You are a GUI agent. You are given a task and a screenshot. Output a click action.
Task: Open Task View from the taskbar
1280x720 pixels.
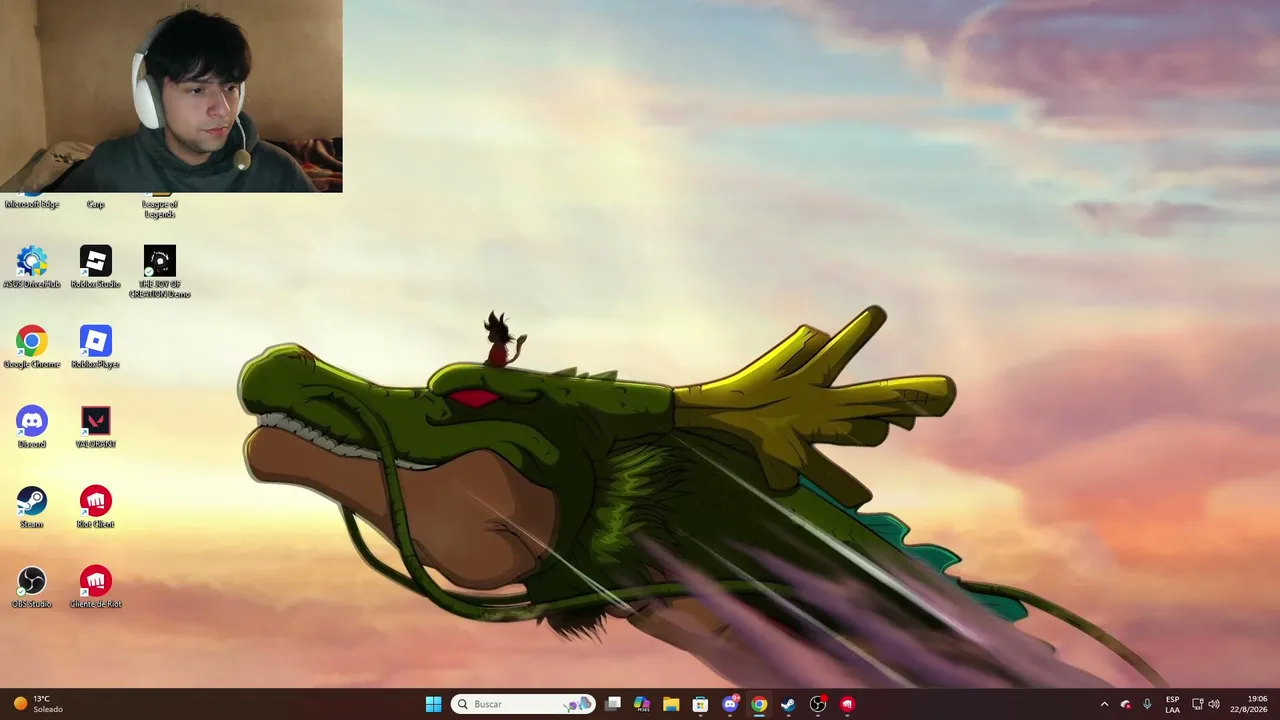tap(613, 704)
